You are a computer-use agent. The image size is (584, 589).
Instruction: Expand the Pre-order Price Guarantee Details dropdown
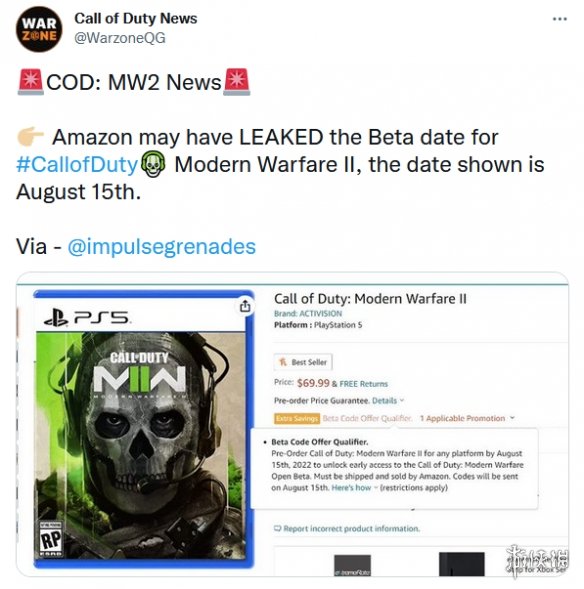click(x=388, y=400)
